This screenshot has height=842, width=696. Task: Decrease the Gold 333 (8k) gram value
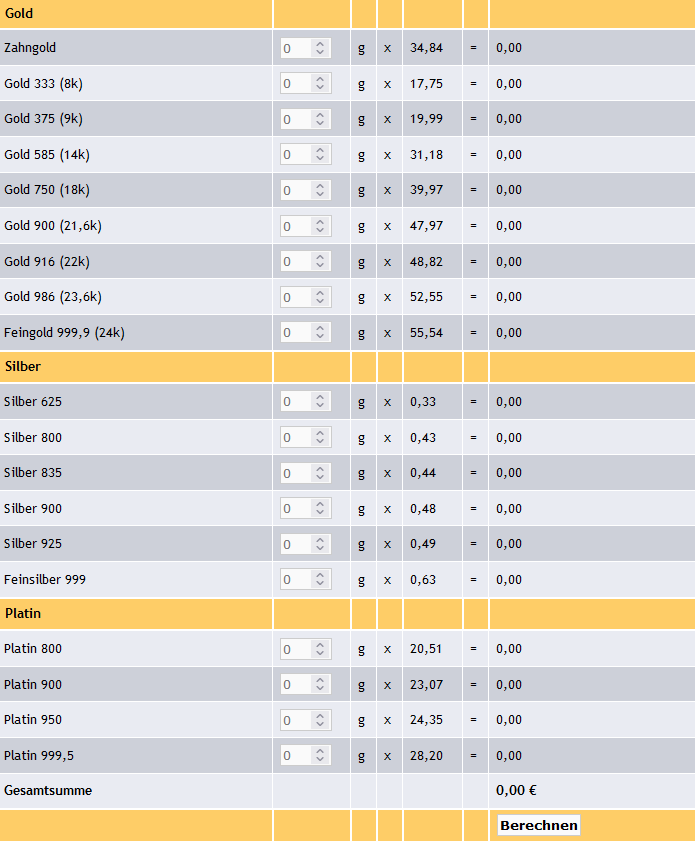coord(320,88)
